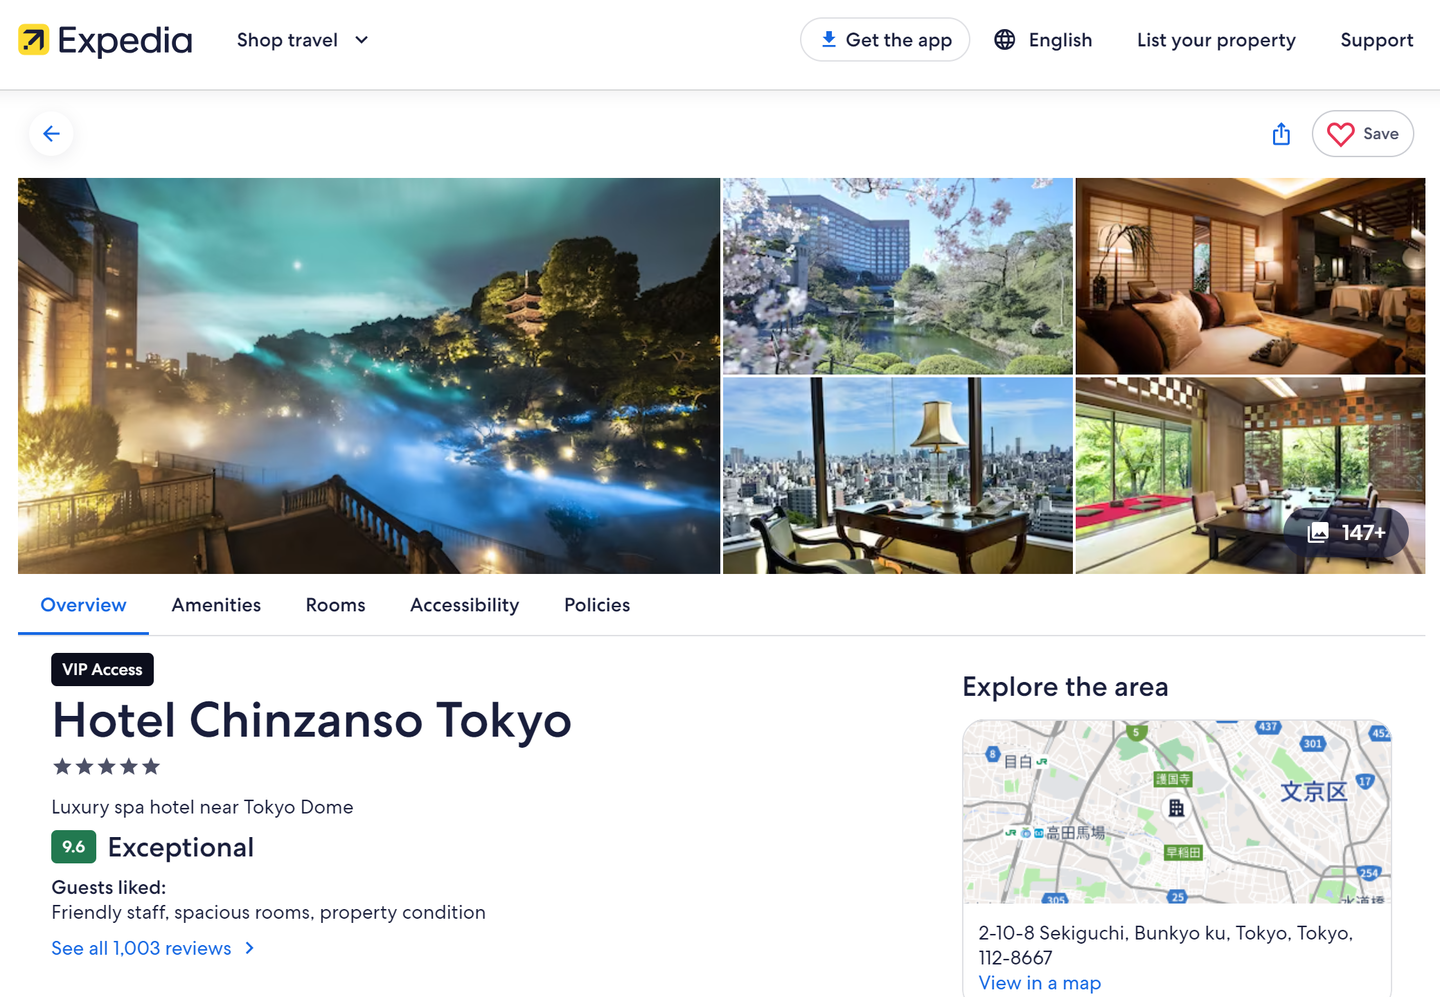The height and width of the screenshot is (997, 1440).
Task: Open the cherry blossom hotel photo
Action: click(x=897, y=276)
